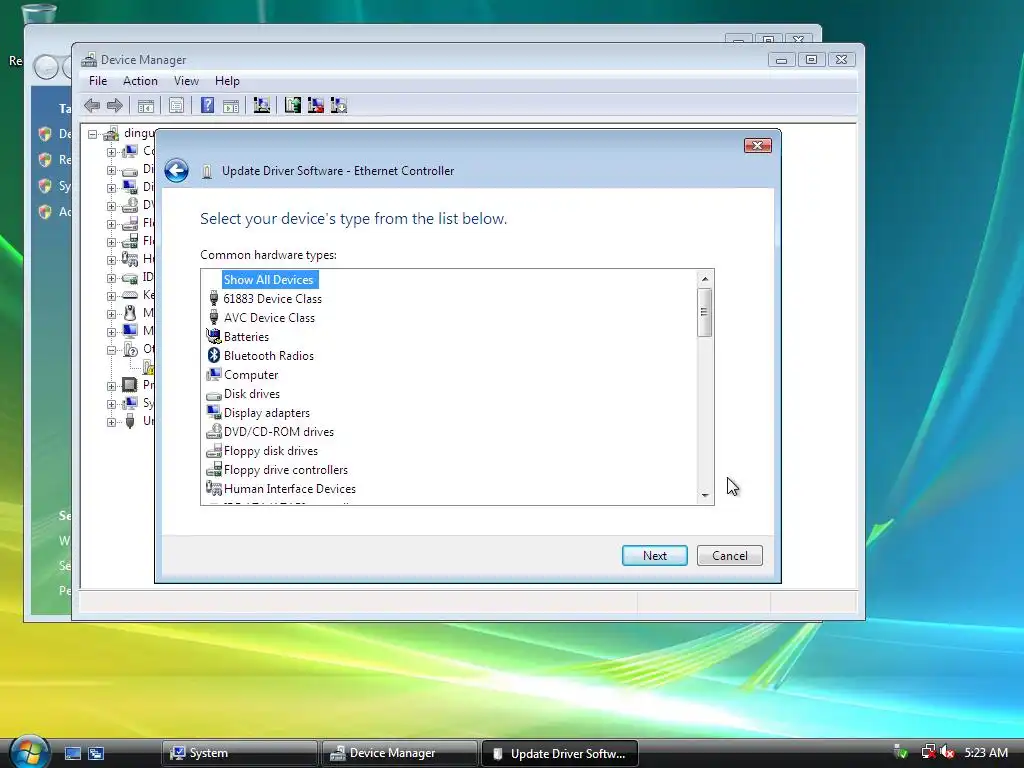Click the network disconnected tray icon

click(x=928, y=752)
